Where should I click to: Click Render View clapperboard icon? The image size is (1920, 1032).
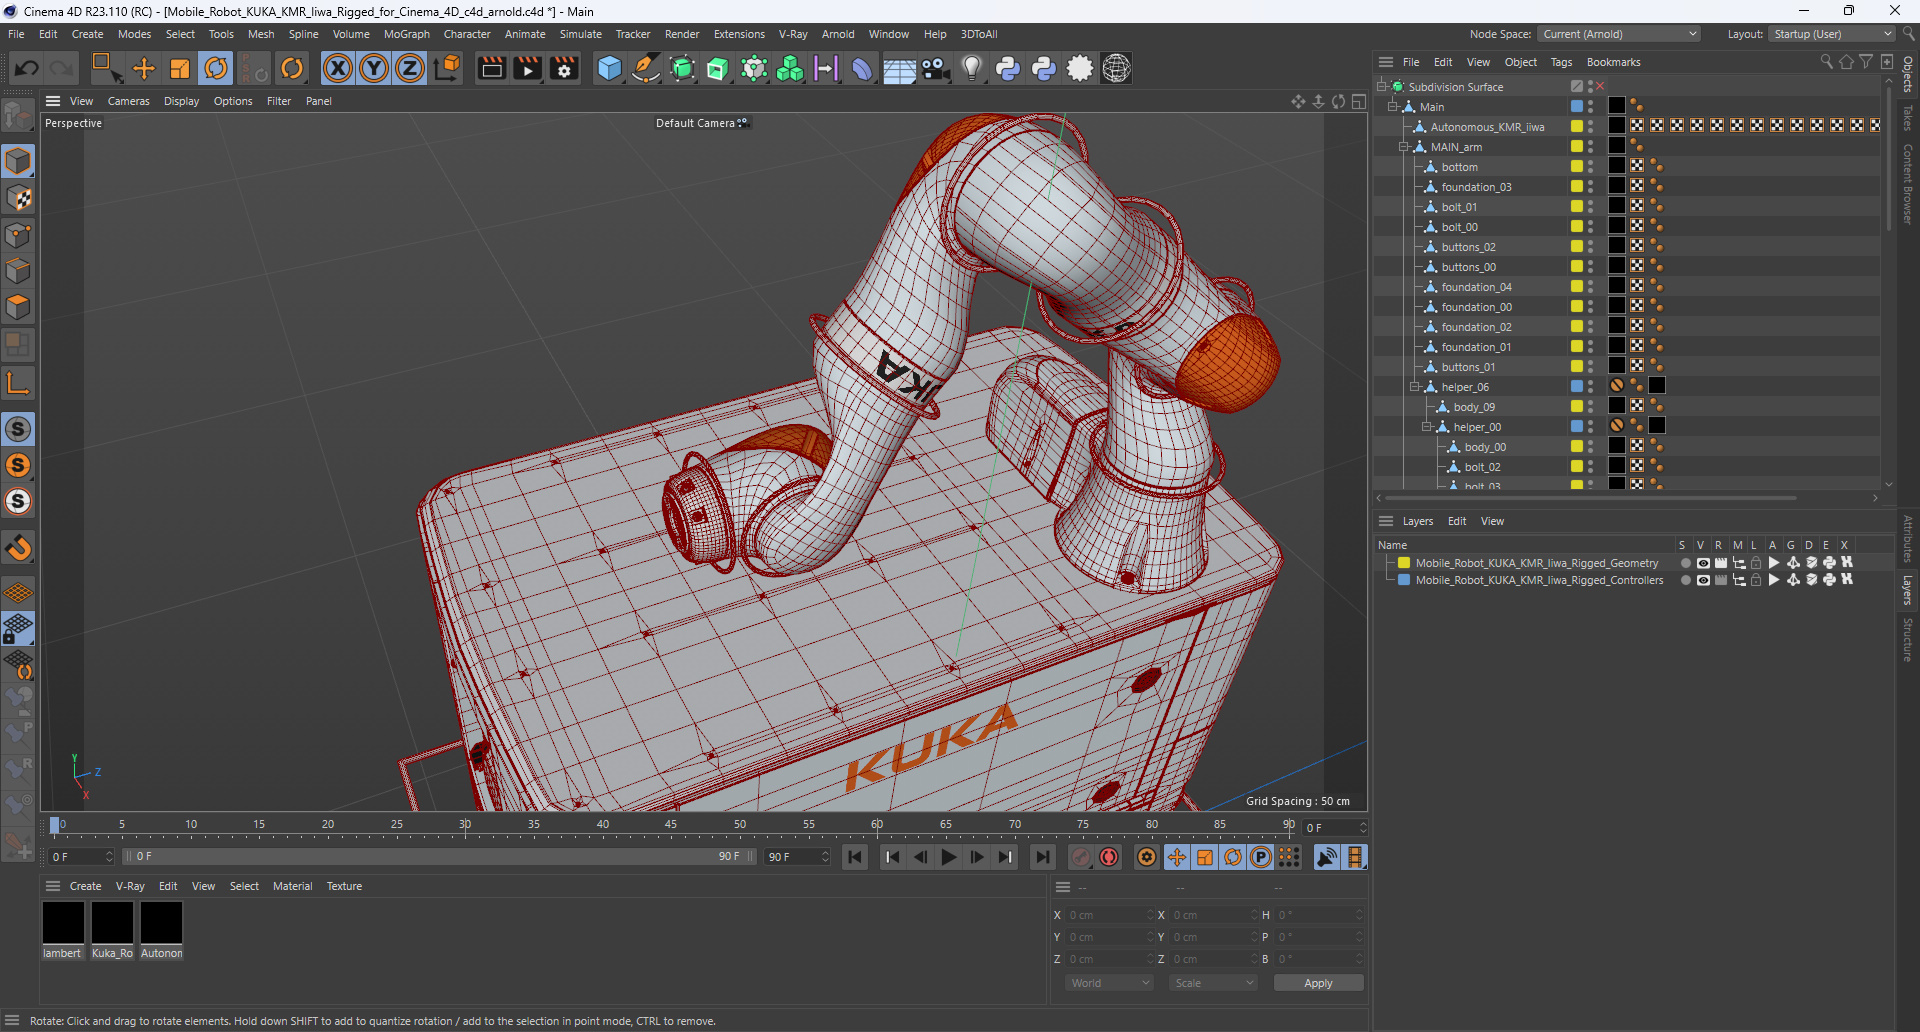point(491,68)
